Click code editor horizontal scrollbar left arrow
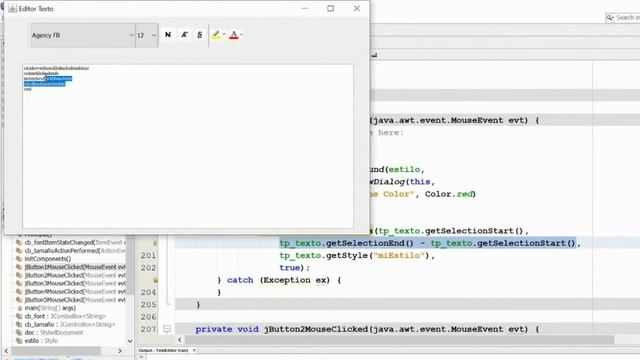 180,340
